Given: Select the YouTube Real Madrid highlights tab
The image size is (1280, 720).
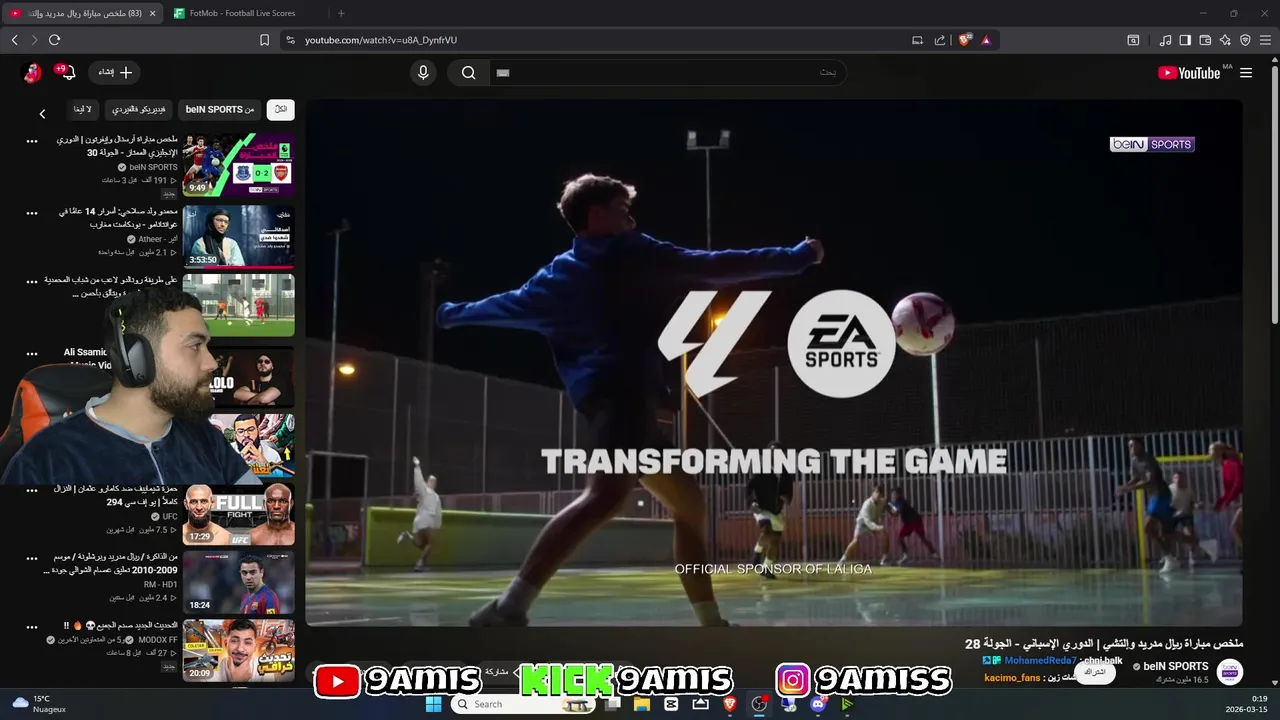Looking at the screenshot, I should pyautogui.click(x=83, y=13).
